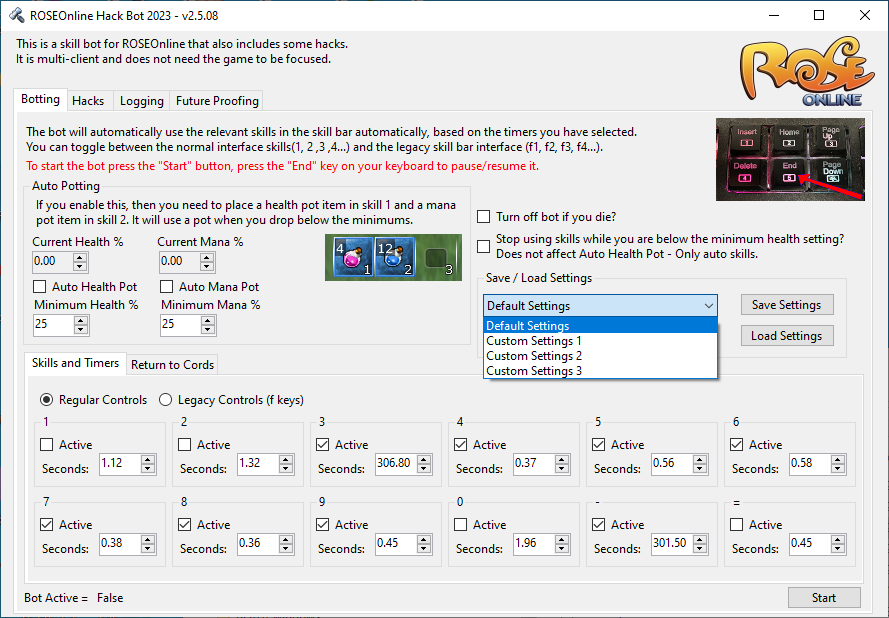Adjust the Minimum Mana % spinner arrows
This screenshot has width=889, height=618.
coord(208,325)
